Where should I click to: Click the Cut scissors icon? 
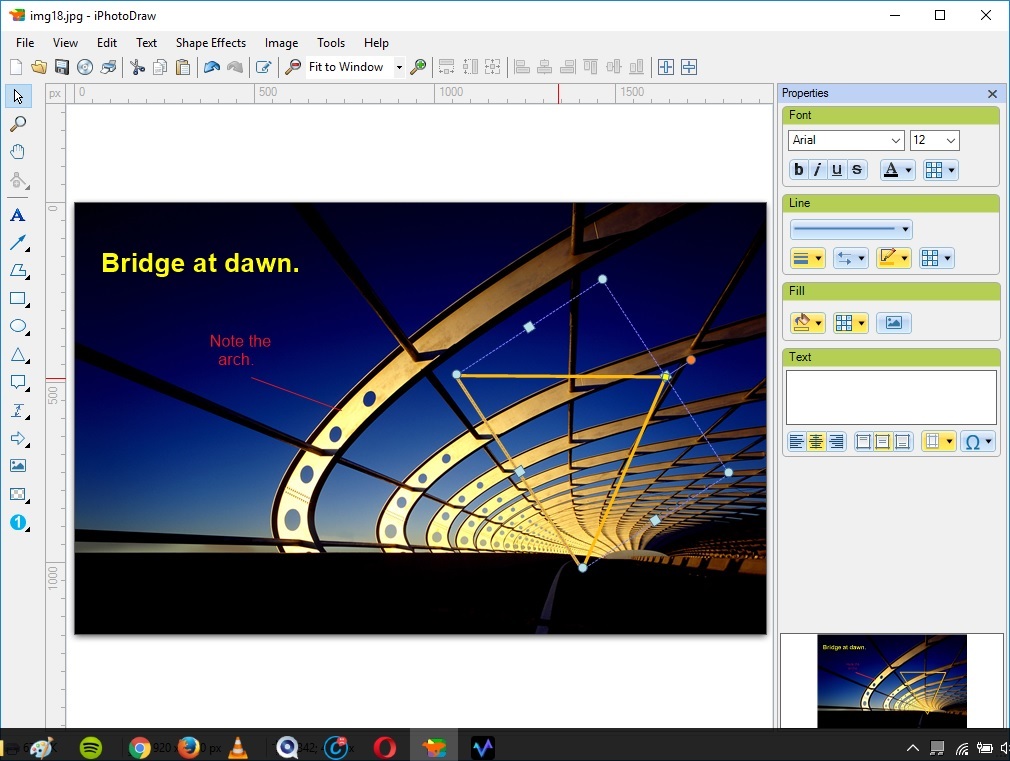click(x=137, y=67)
